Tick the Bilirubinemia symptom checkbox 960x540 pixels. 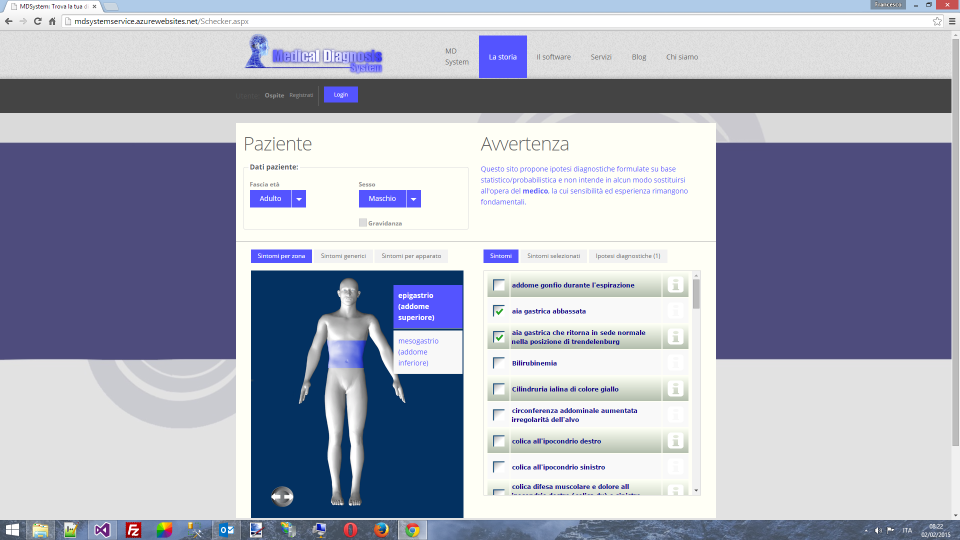pyautogui.click(x=499, y=363)
